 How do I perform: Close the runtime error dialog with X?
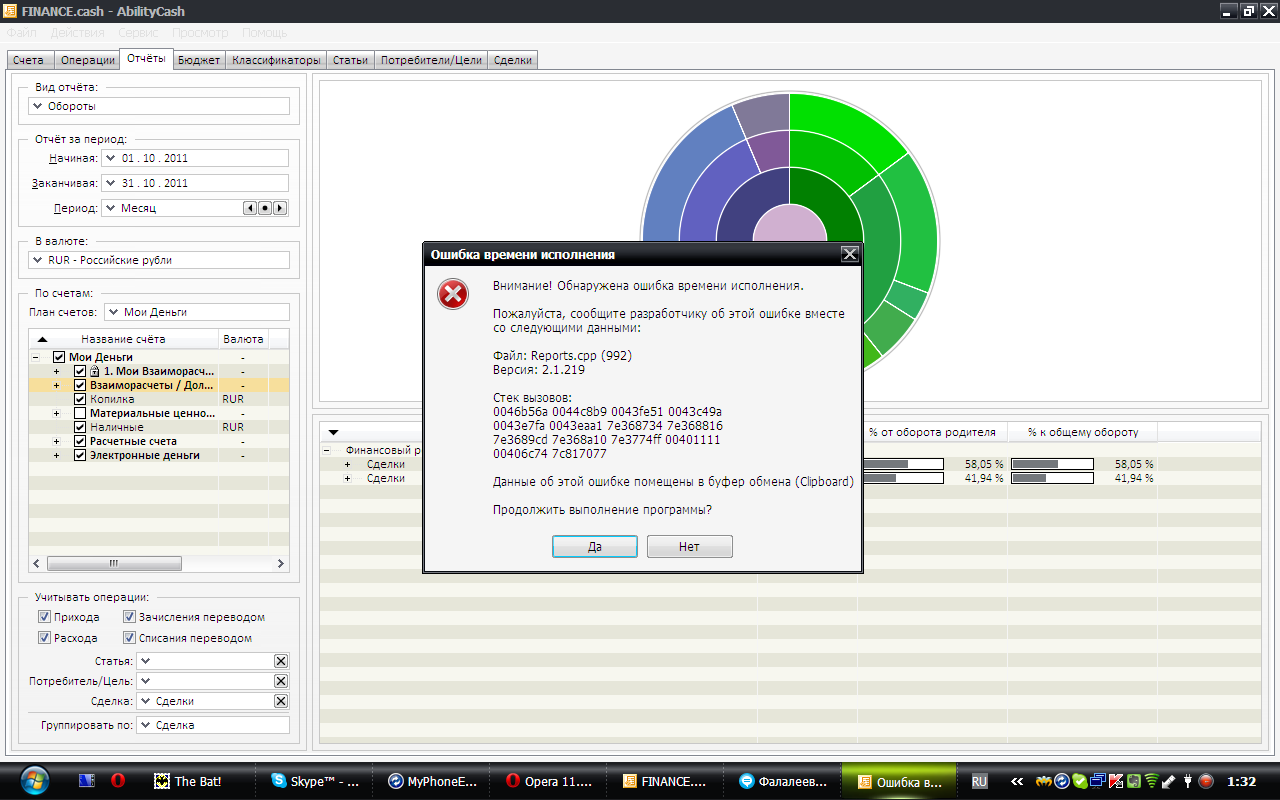click(x=849, y=254)
